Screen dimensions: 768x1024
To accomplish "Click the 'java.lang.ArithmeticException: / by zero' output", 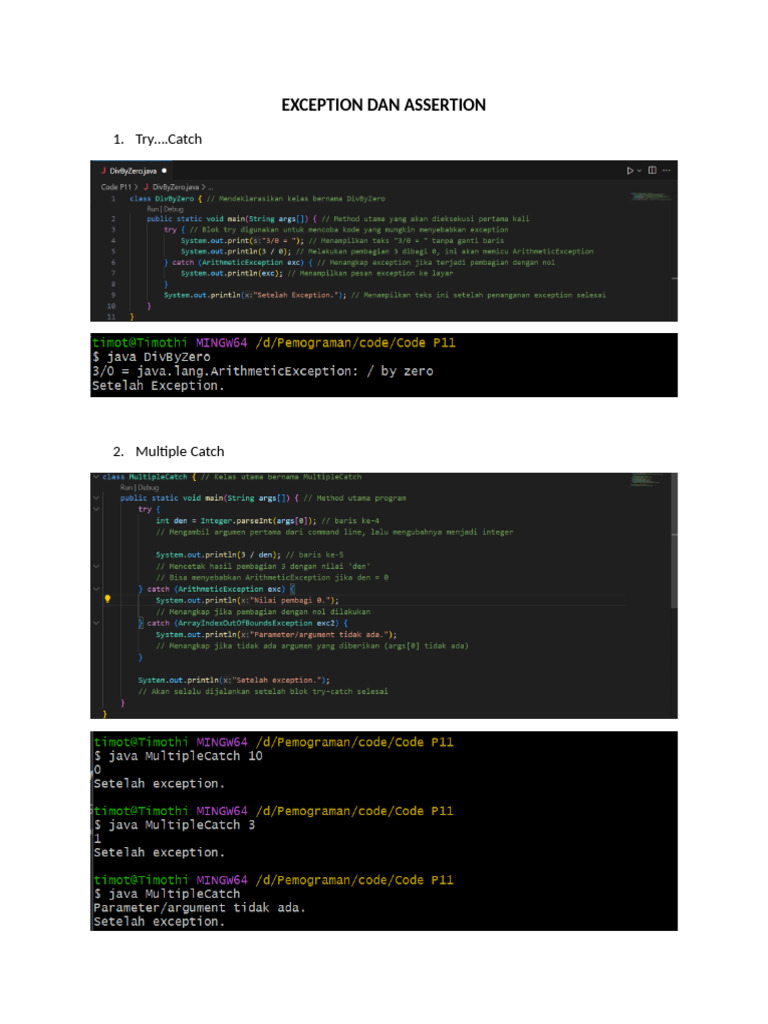I will coord(285,371).
